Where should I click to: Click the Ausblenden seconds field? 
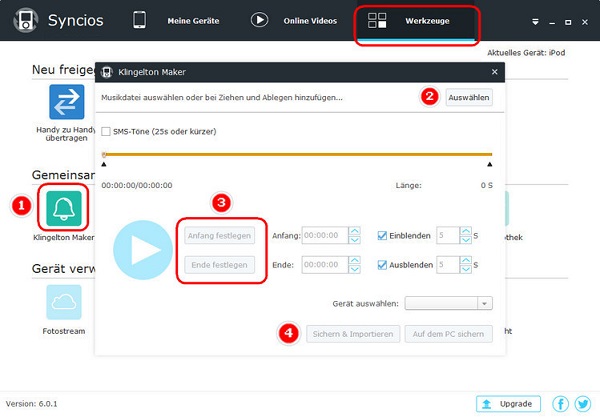click(x=448, y=264)
